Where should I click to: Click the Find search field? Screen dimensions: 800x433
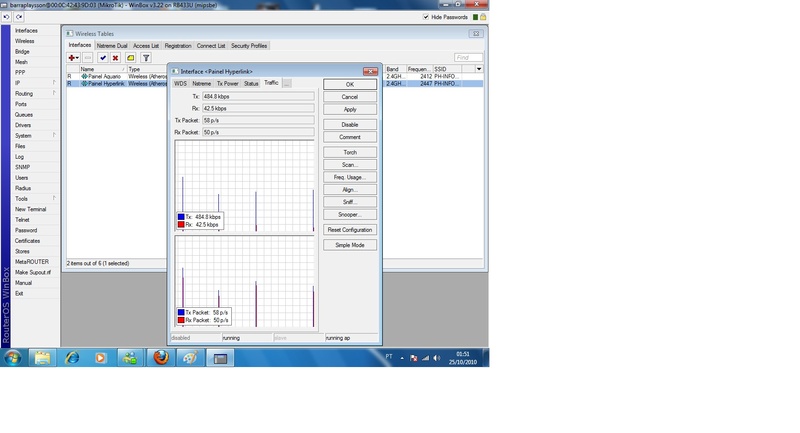click(468, 58)
